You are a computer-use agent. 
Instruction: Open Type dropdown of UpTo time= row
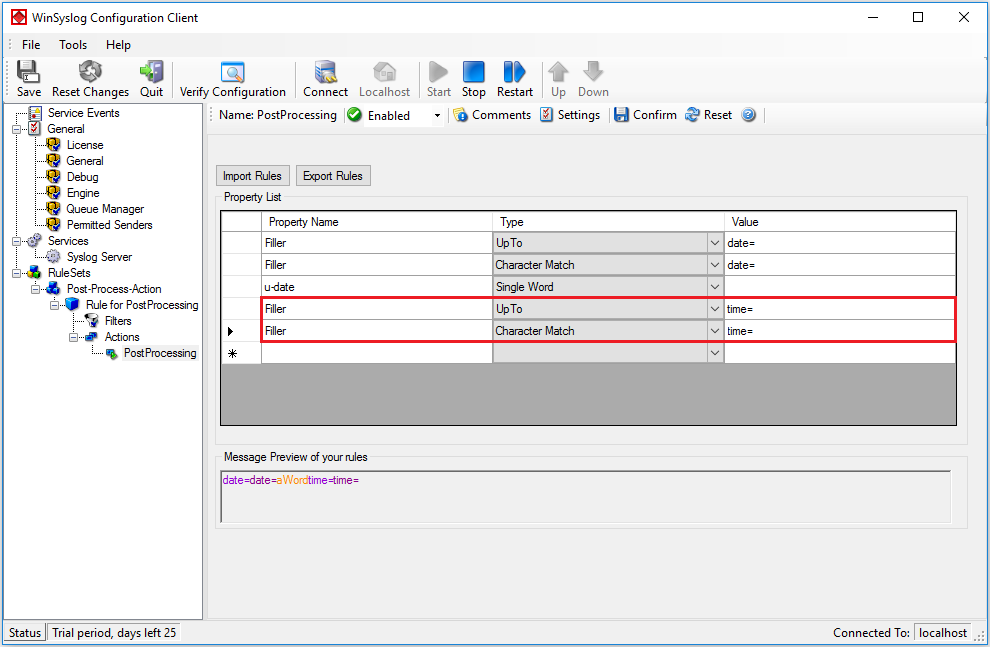pos(715,309)
